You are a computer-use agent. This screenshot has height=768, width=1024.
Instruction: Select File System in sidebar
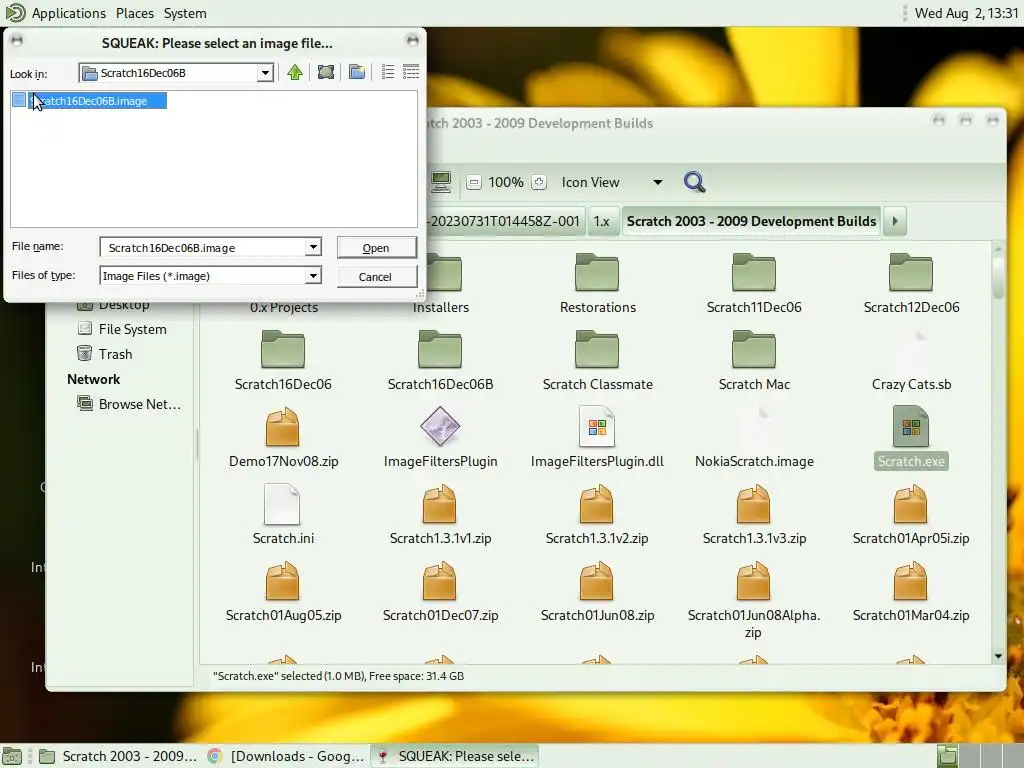(x=123, y=329)
